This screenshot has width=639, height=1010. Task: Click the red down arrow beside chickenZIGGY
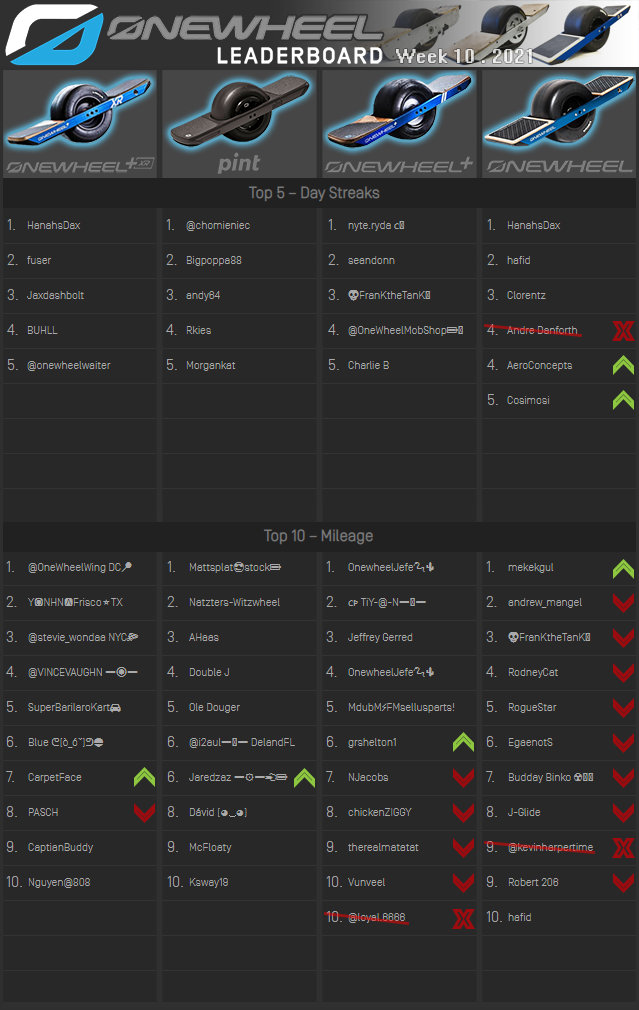pyautogui.click(x=462, y=812)
